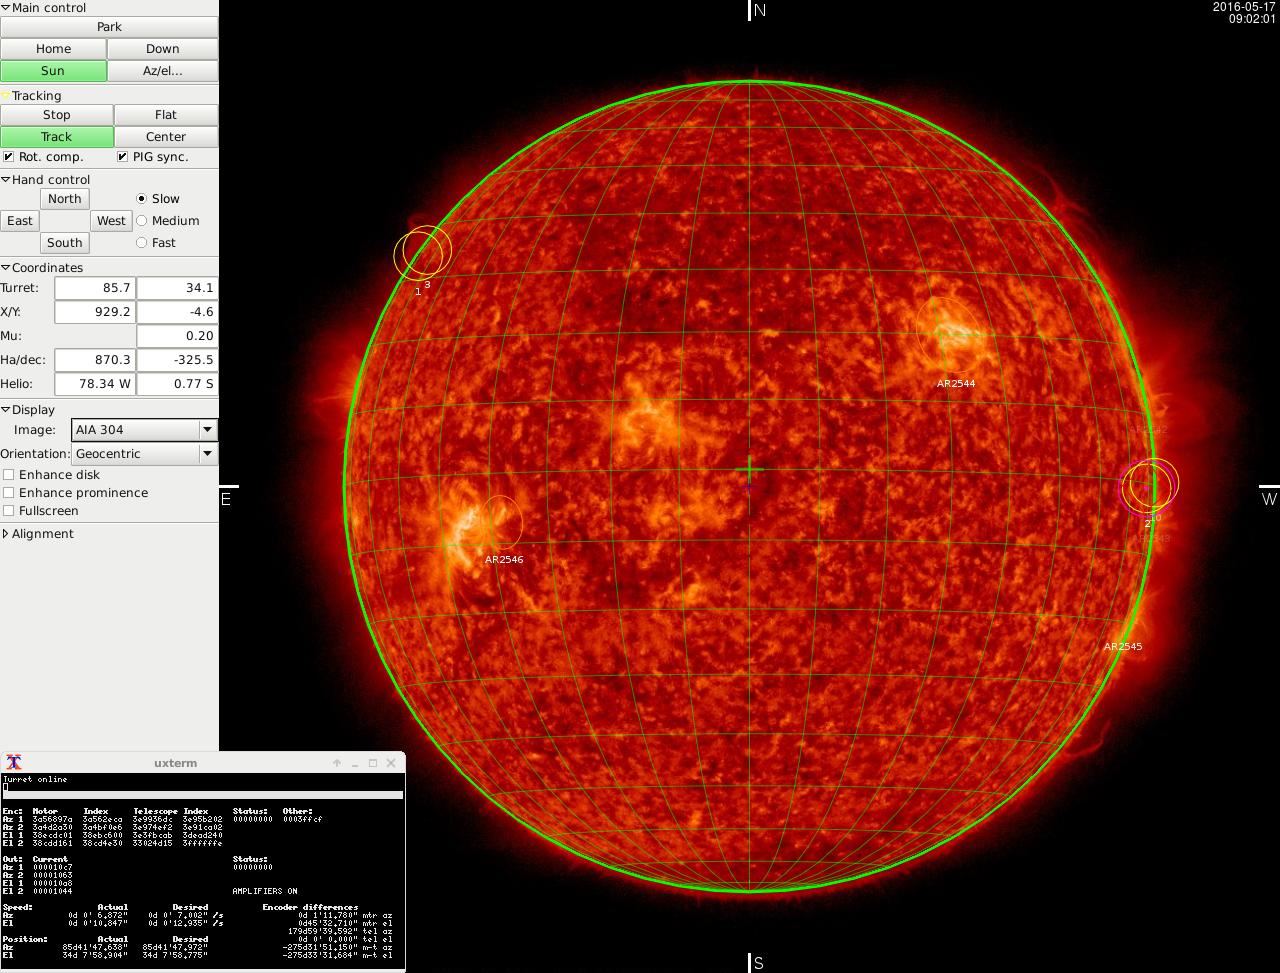The height and width of the screenshot is (973, 1280).
Task: Open the Orientation dropdown set to Geocentric
Action: tap(145, 454)
